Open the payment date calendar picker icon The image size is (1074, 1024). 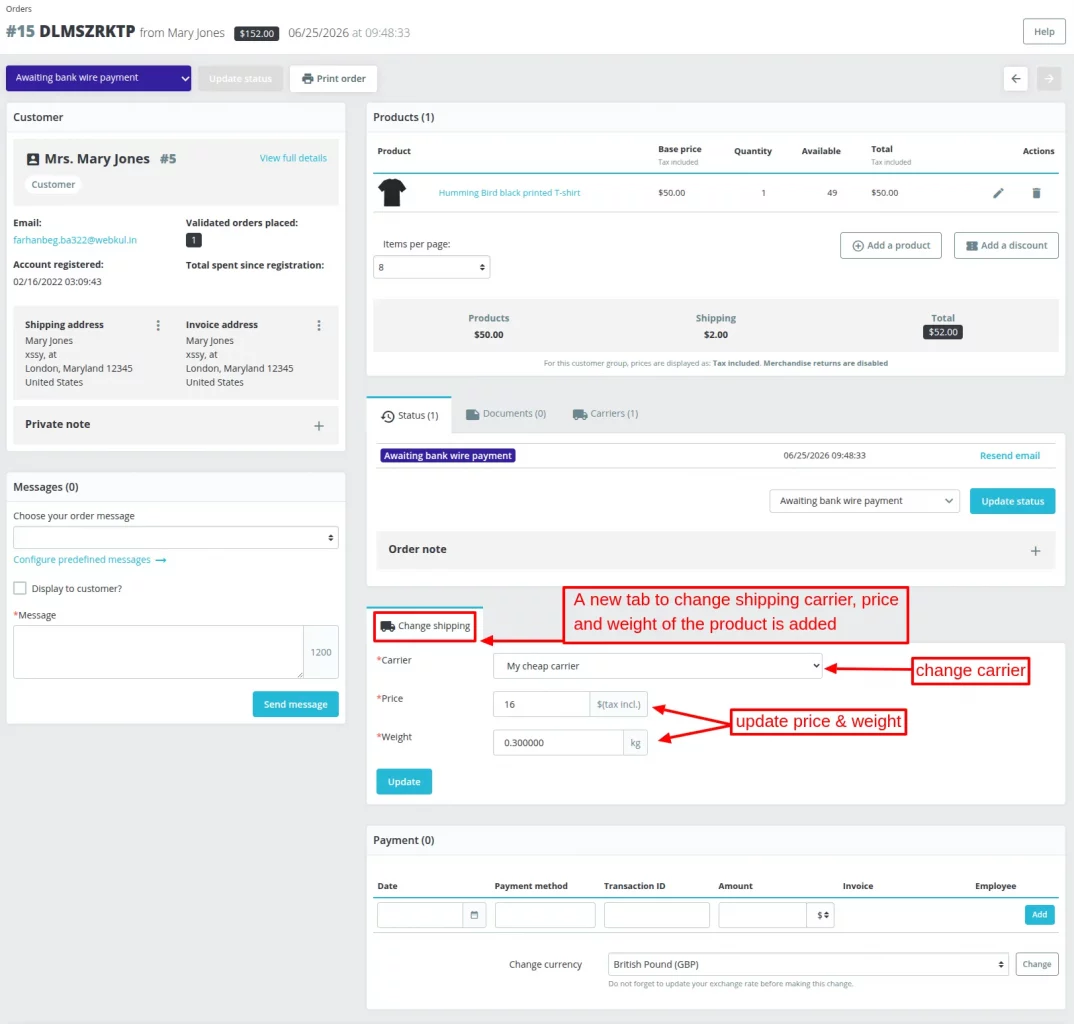coord(474,915)
